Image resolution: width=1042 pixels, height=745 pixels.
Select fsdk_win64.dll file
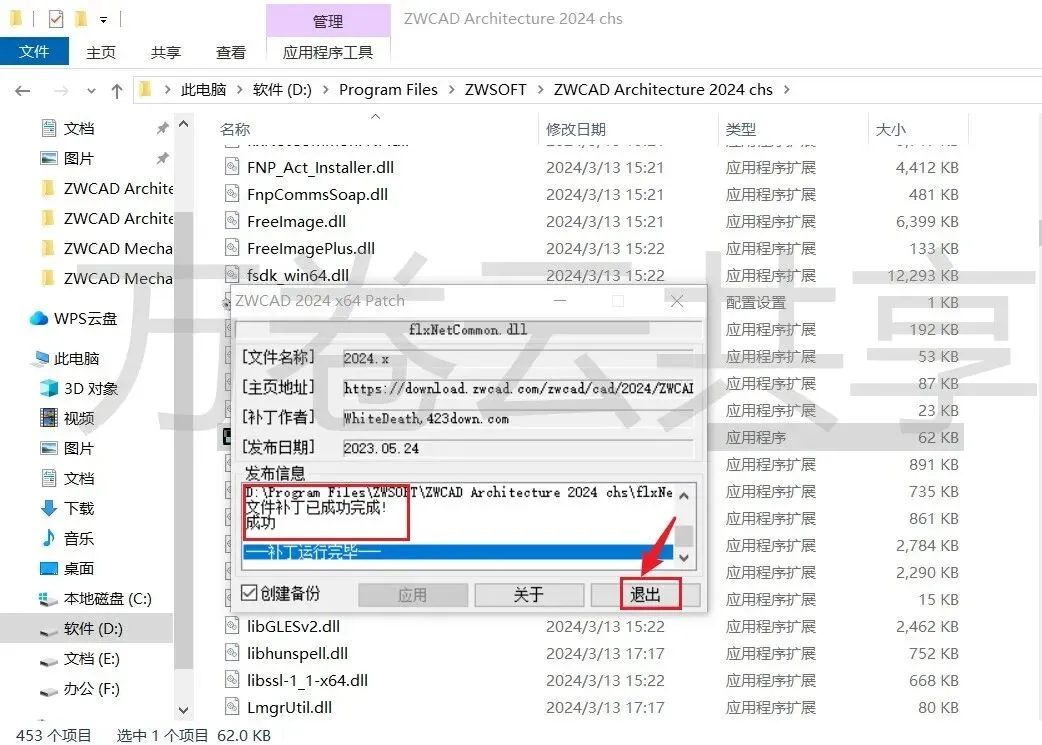298,275
